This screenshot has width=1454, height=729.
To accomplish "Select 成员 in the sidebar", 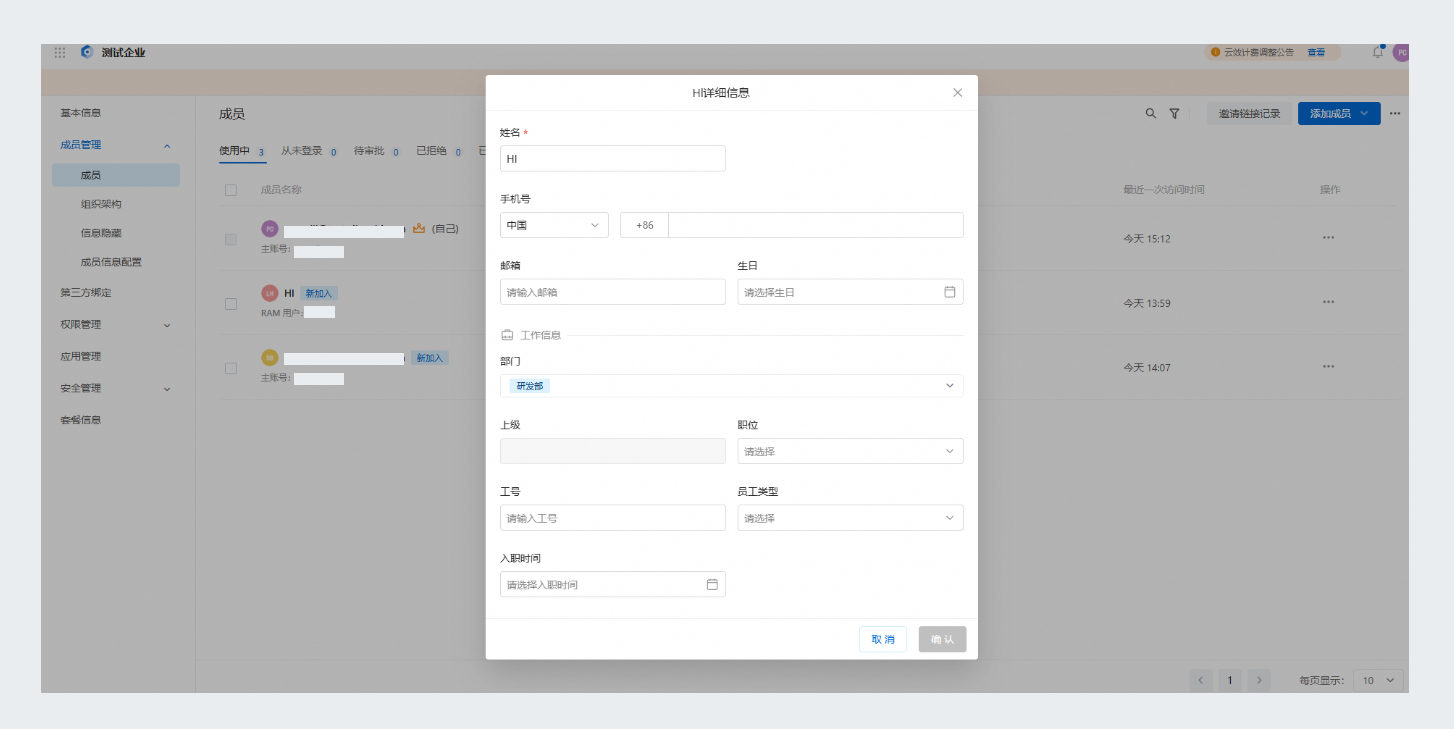I will coord(116,175).
